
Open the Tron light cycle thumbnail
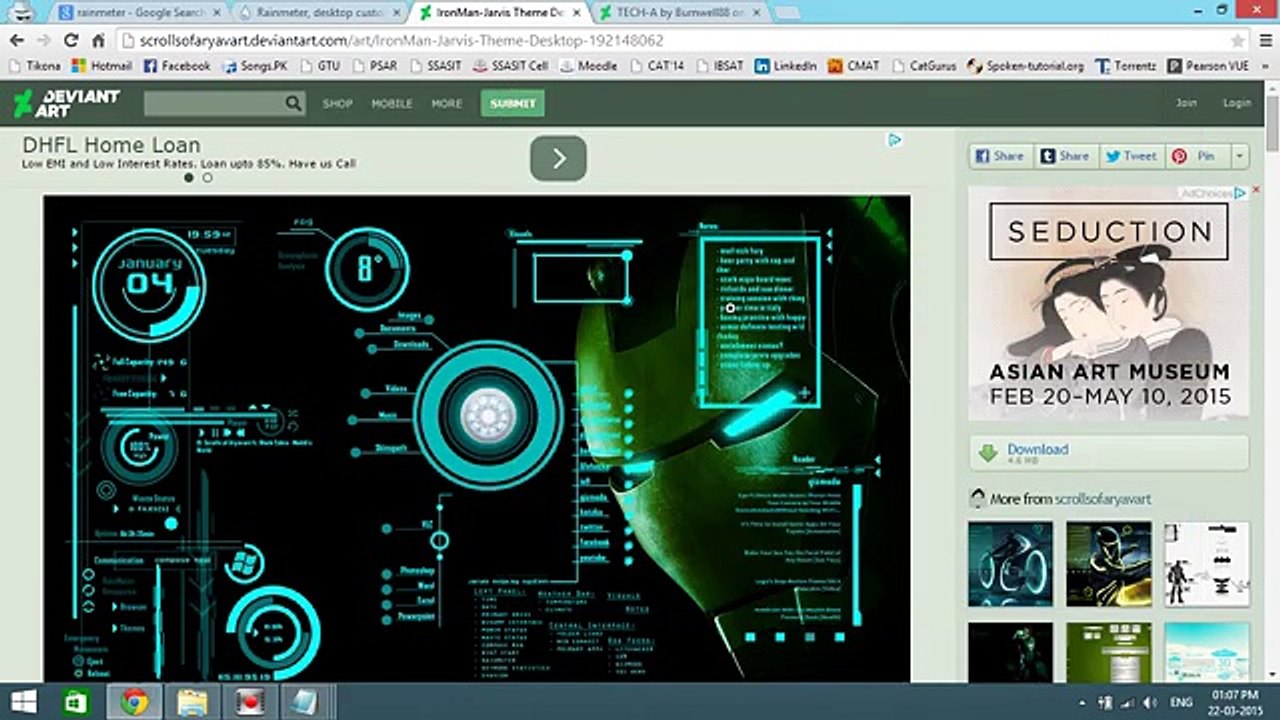(1010, 564)
